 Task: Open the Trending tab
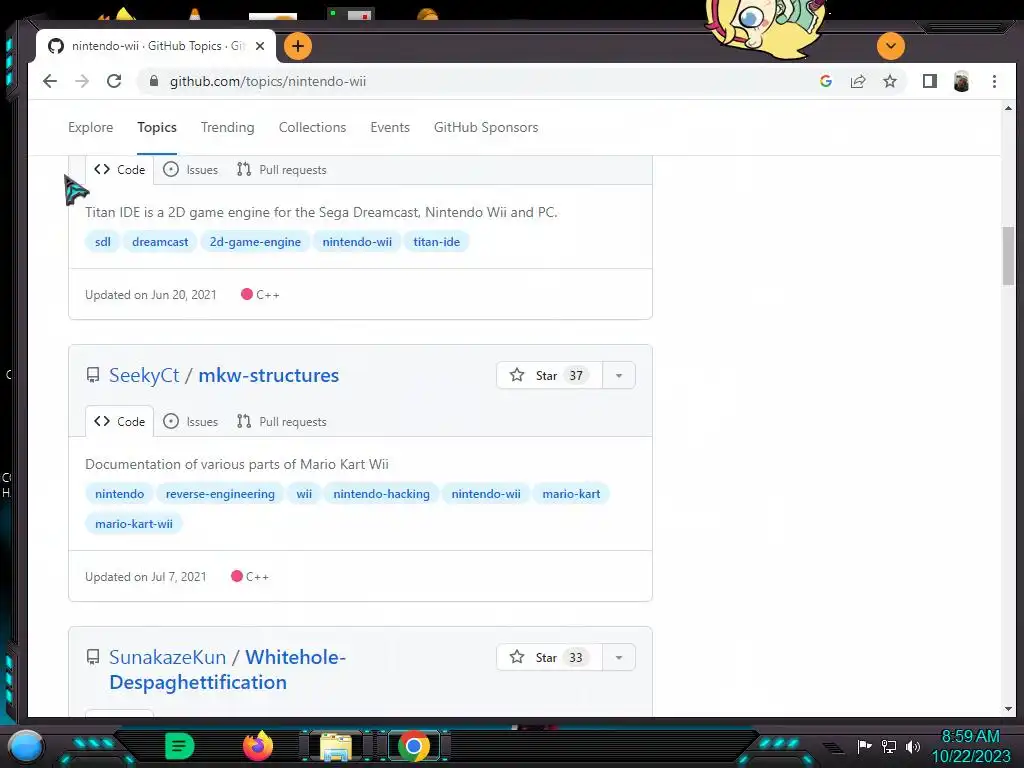(x=227, y=127)
